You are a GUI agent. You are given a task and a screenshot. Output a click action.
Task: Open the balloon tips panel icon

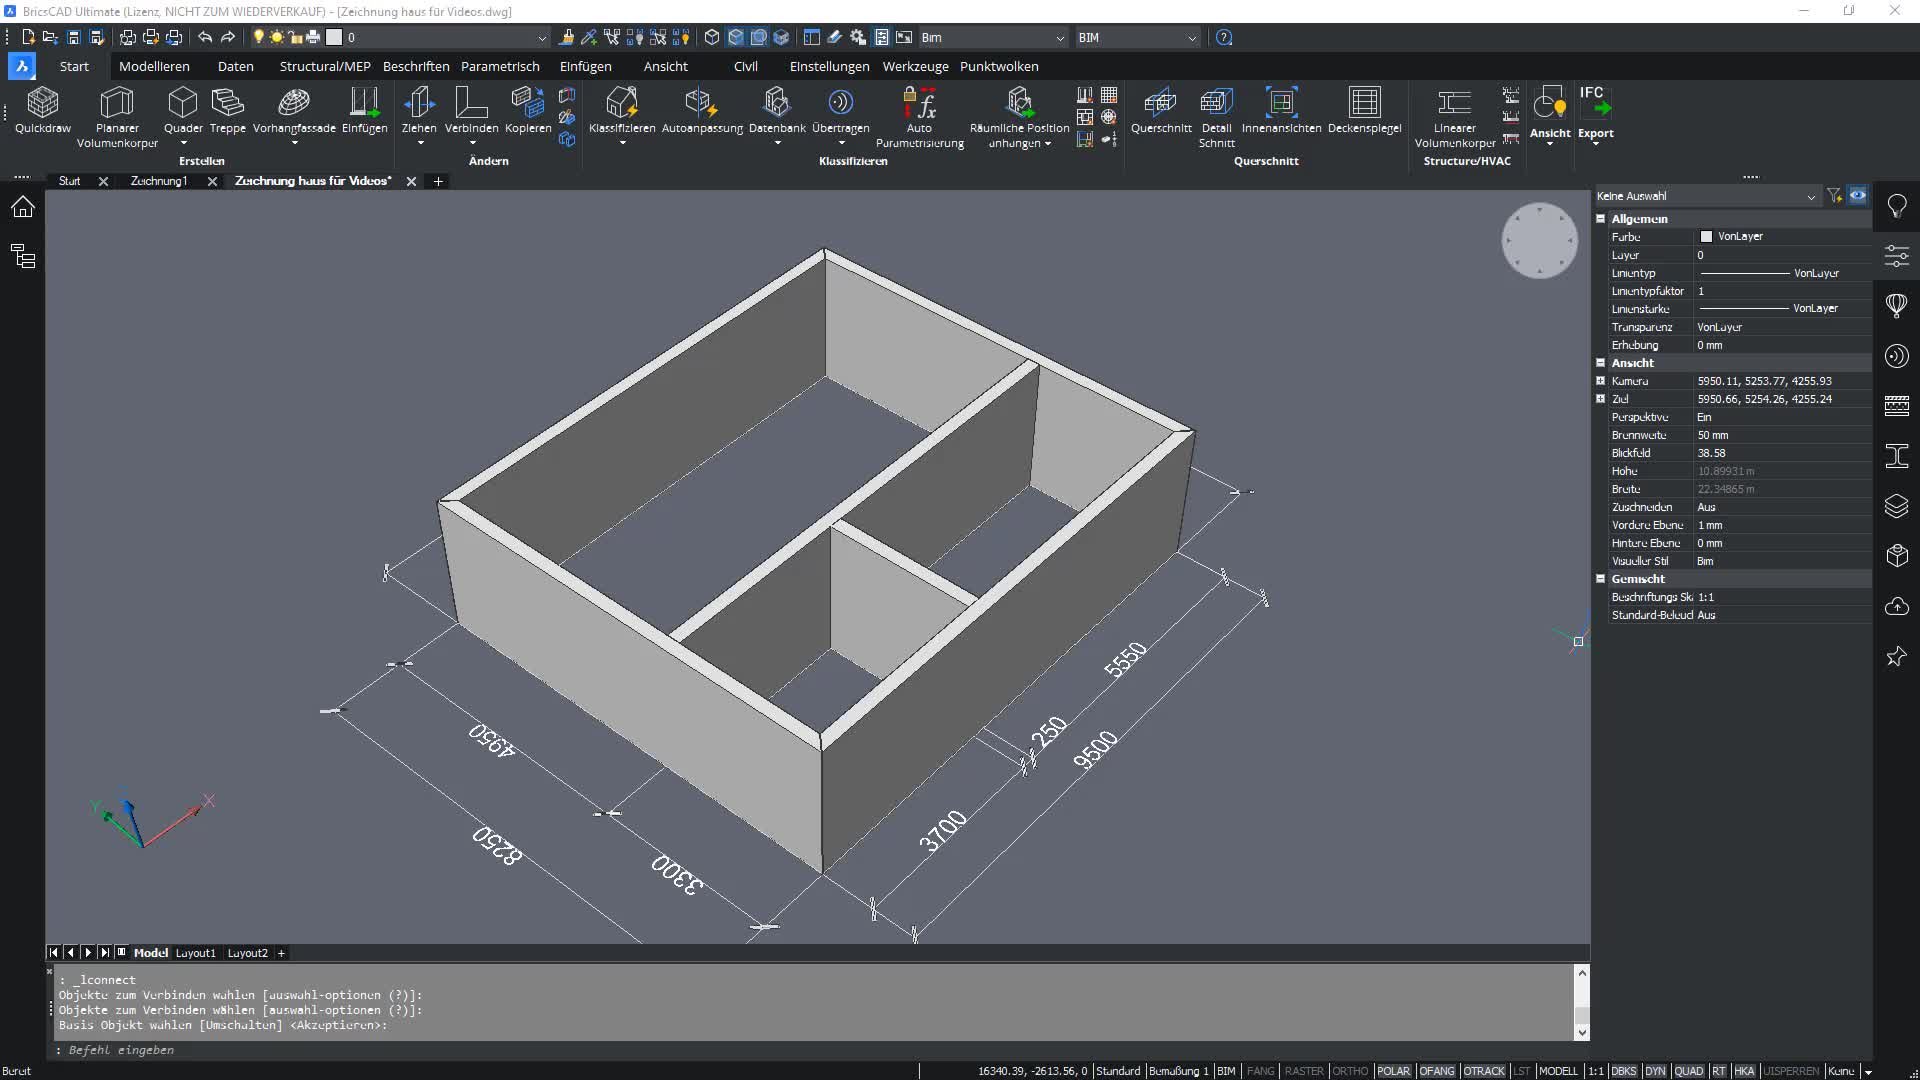1897,306
